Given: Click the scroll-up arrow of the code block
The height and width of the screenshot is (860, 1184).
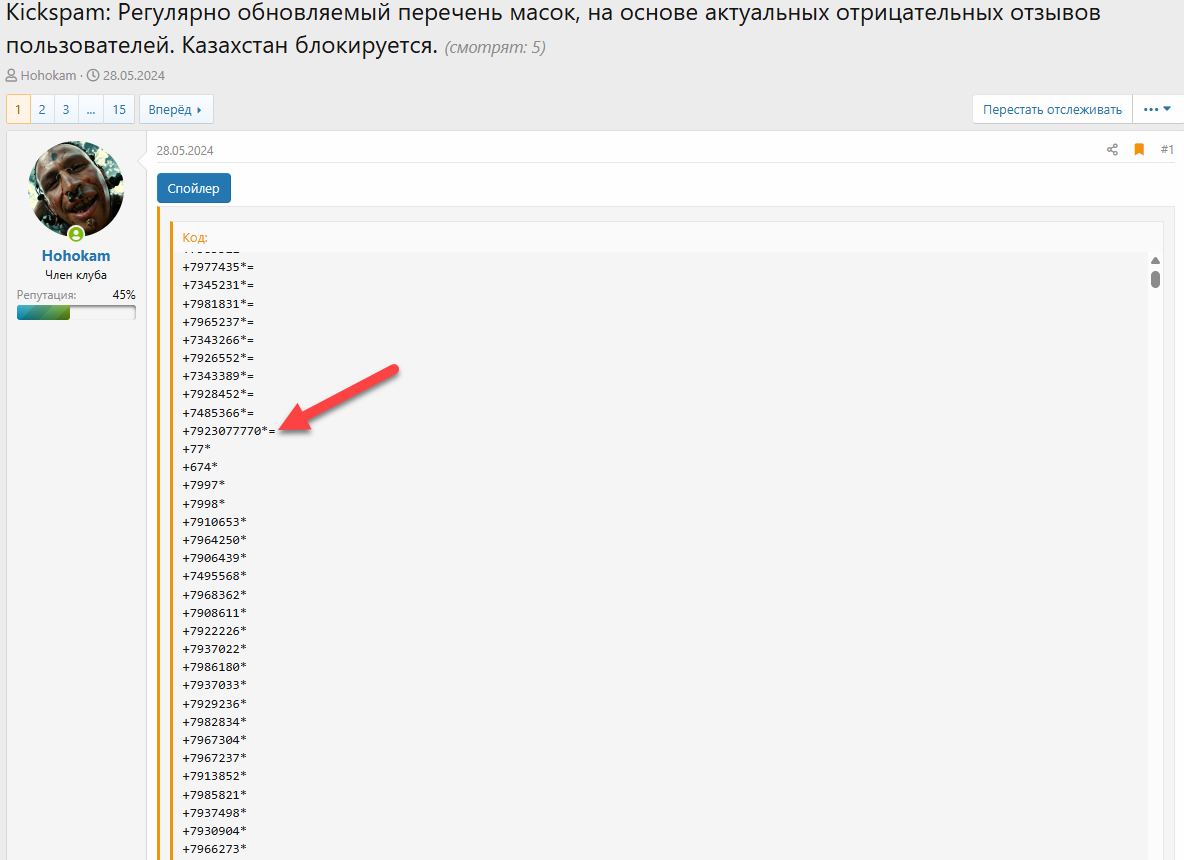Looking at the screenshot, I should (x=1155, y=260).
